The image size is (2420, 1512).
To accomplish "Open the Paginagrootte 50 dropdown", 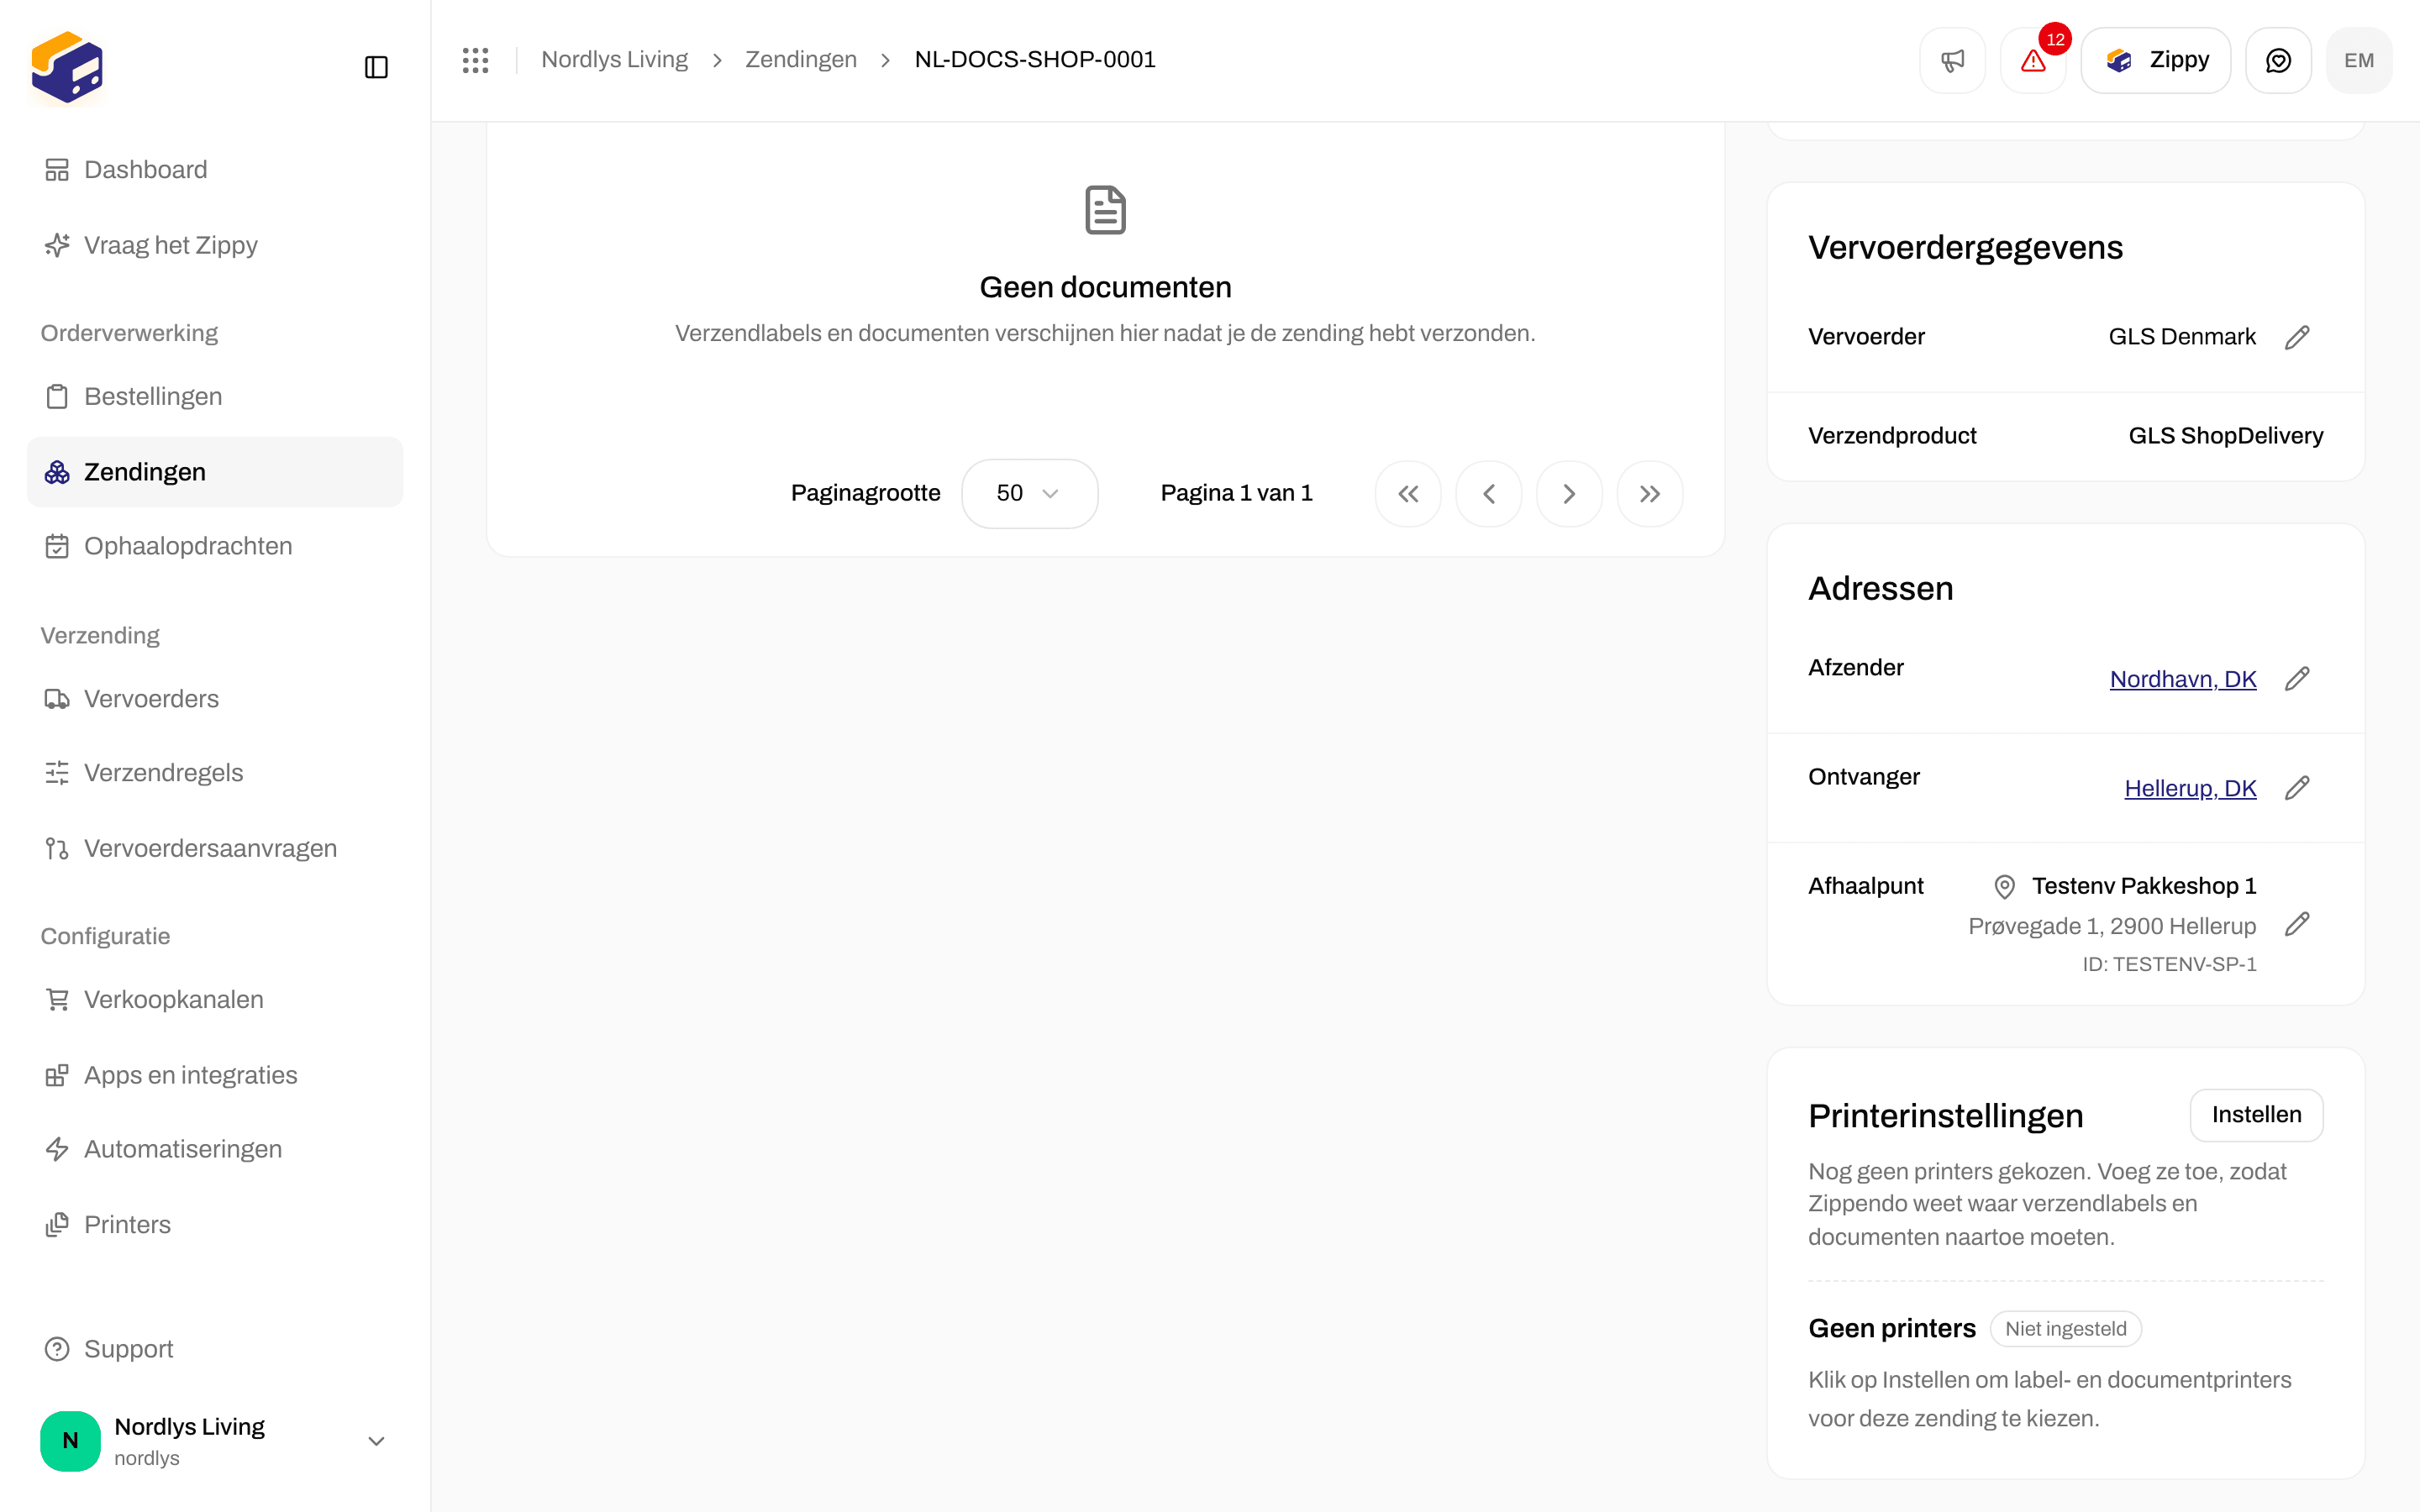I will click(x=1029, y=494).
